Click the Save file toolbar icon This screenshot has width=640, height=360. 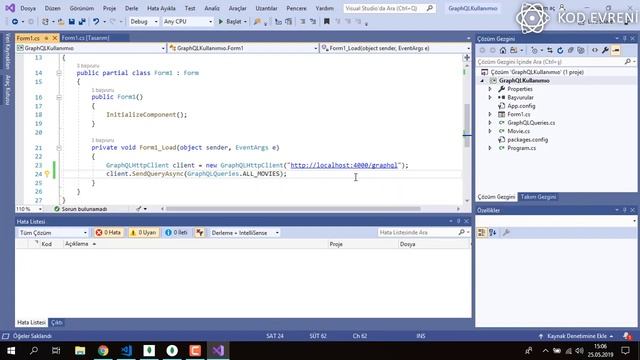pos(71,22)
